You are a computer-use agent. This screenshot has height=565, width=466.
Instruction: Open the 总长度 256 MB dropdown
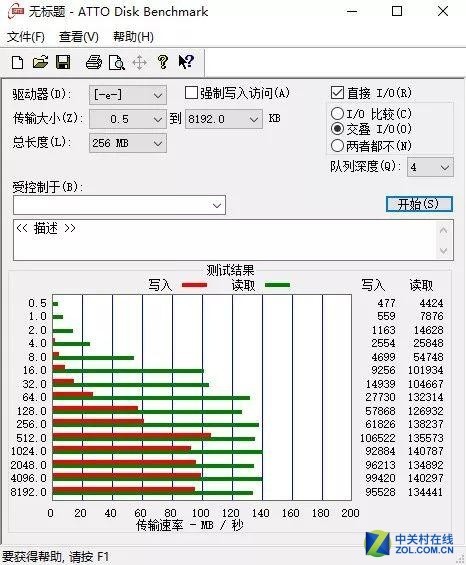tap(128, 143)
